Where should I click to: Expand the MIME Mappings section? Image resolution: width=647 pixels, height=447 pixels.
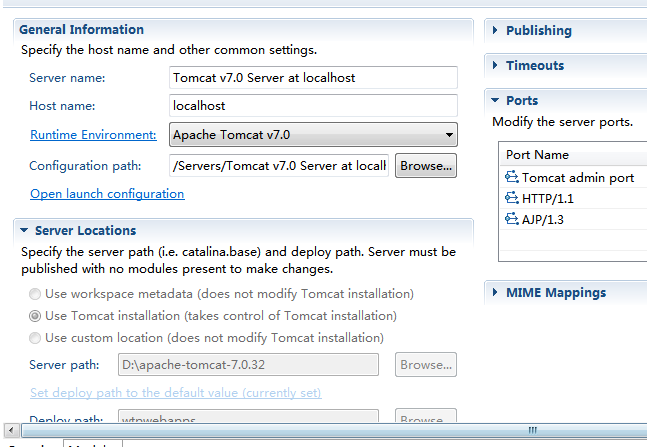pos(495,292)
